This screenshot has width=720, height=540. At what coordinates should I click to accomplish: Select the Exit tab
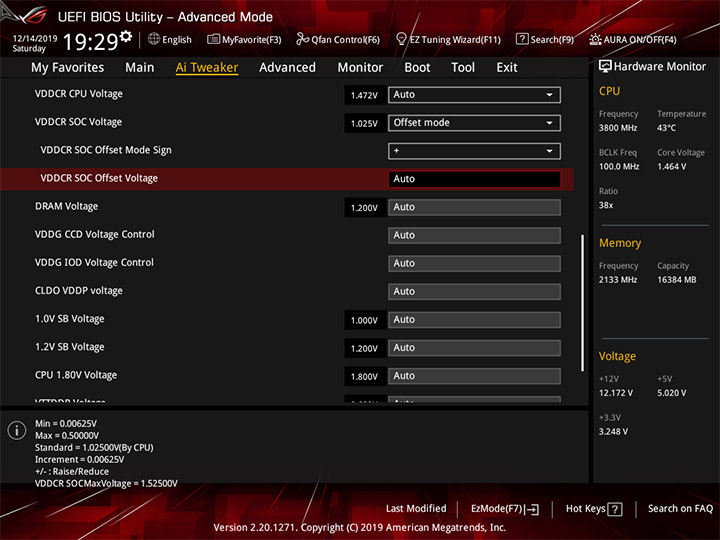point(507,68)
